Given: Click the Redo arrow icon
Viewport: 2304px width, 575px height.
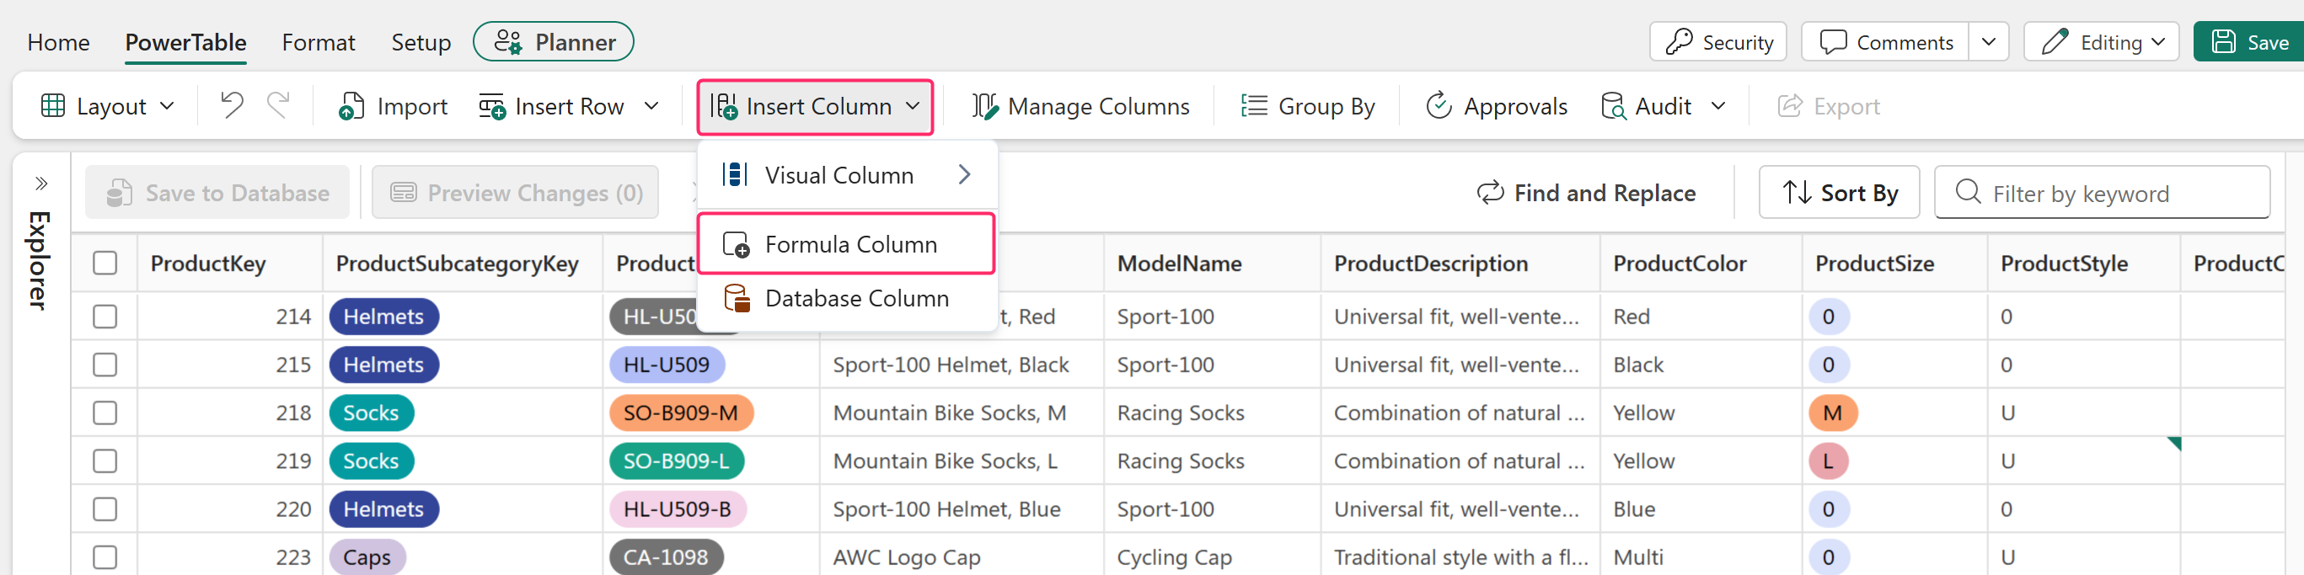Looking at the screenshot, I should pyautogui.click(x=278, y=105).
